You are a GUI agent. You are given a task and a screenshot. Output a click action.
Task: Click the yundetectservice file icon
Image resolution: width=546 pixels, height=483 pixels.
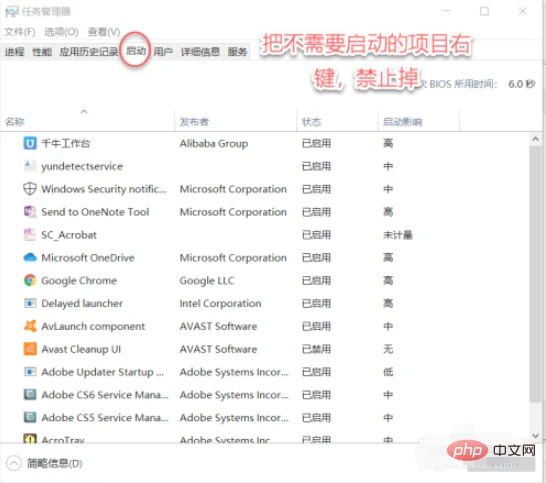30,166
